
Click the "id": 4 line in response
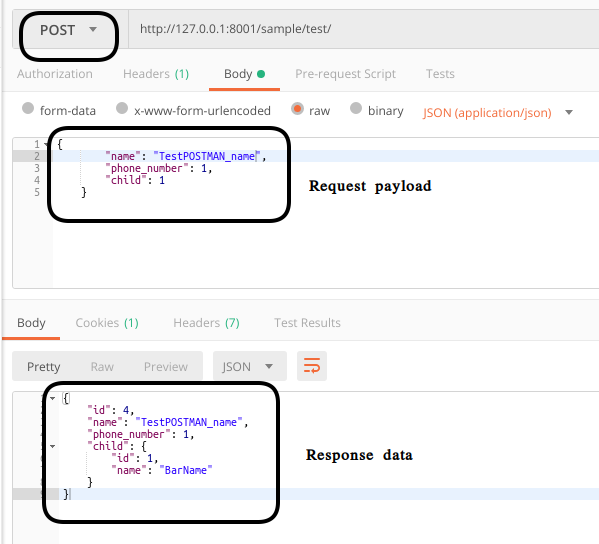(x=111, y=410)
